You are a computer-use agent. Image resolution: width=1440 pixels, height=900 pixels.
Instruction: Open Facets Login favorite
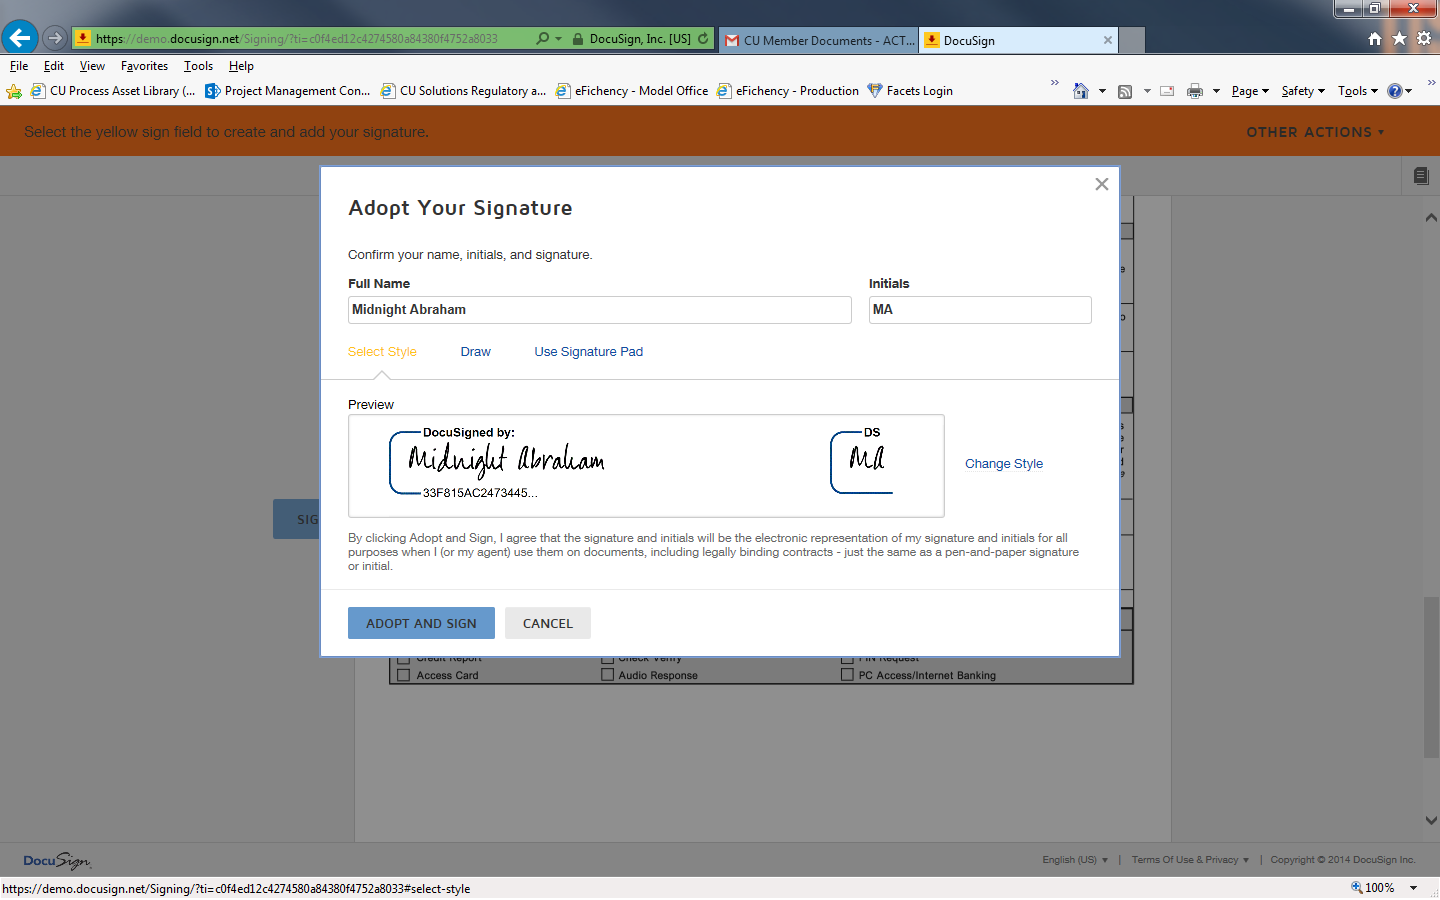[x=910, y=91]
